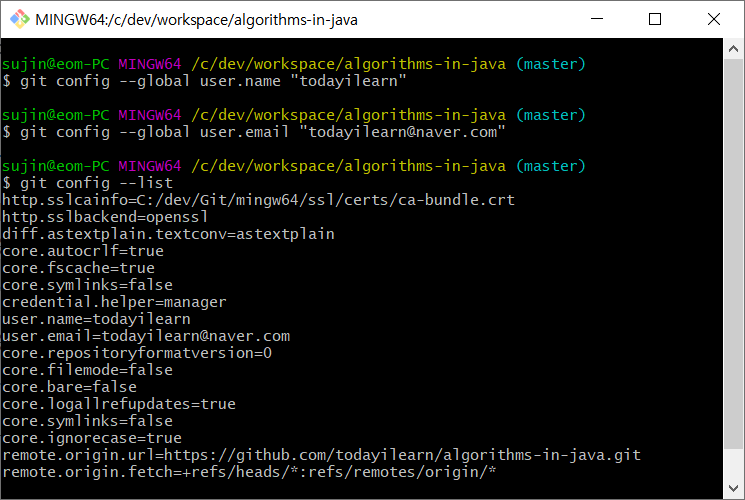The width and height of the screenshot is (745, 500).
Task: Click the vertical scrollbar thumb
Action: click(733, 253)
